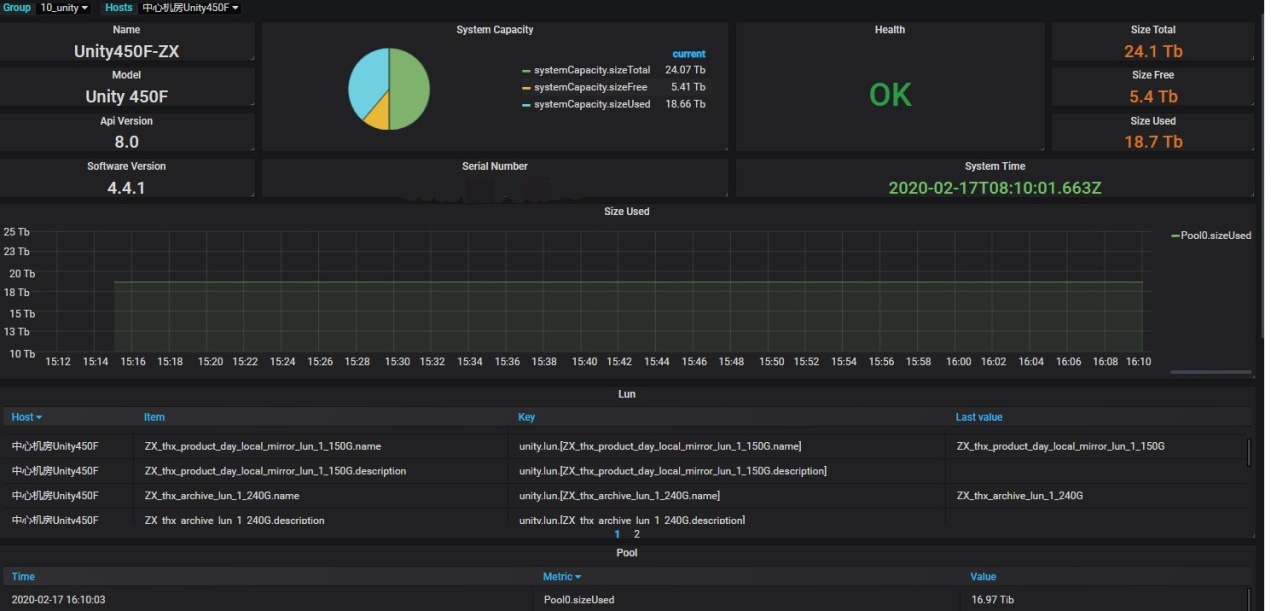Click the yellow color swatch for systemCapacity.sizeFree
This screenshot has width=1271, height=611.
click(x=526, y=88)
